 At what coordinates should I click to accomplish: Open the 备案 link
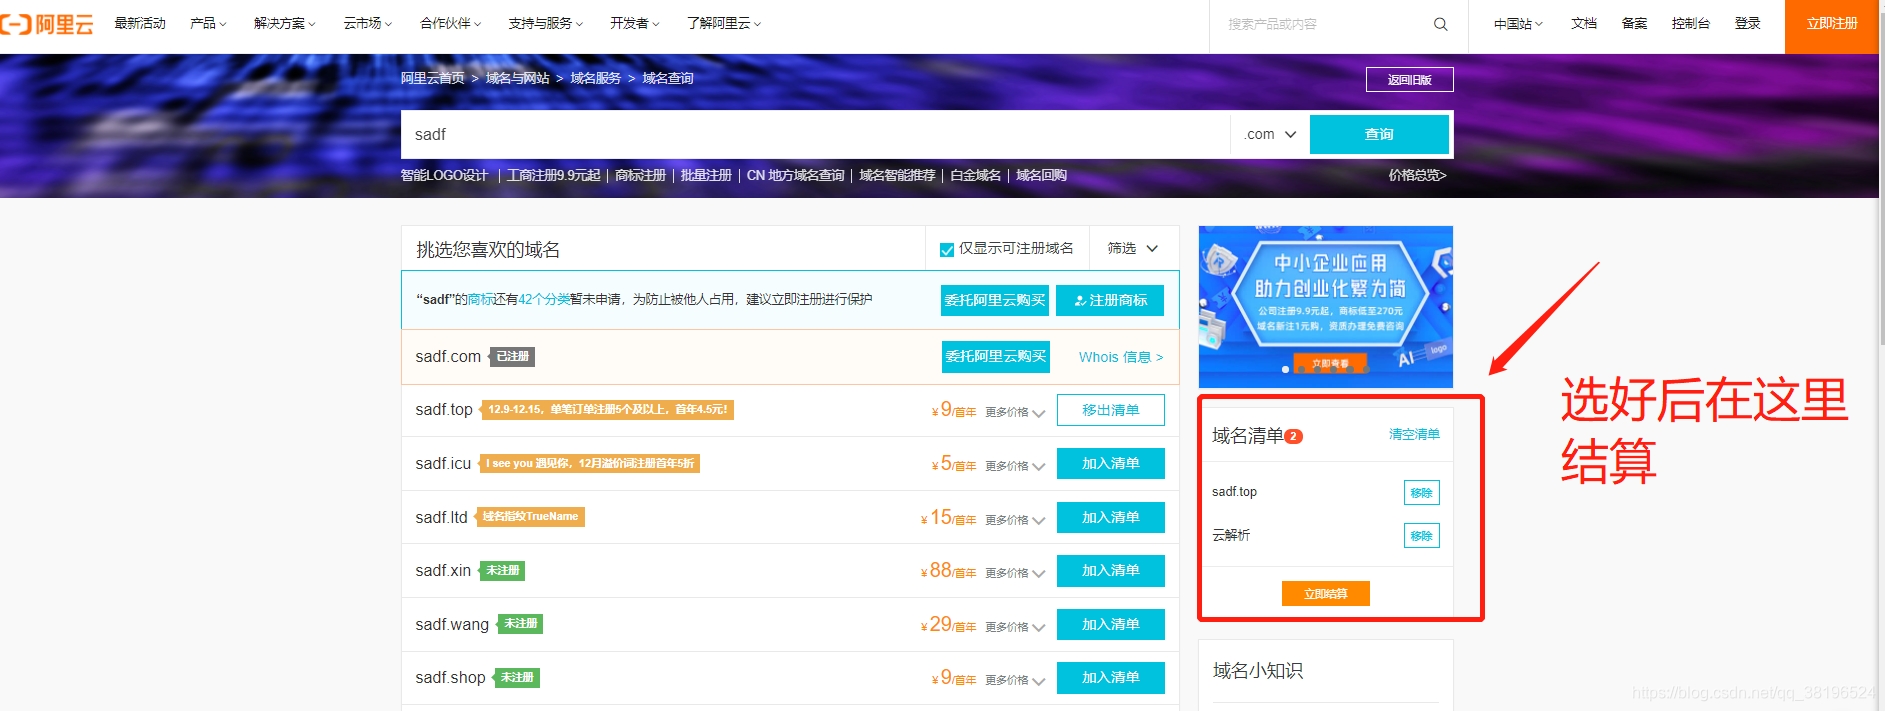click(x=1634, y=23)
